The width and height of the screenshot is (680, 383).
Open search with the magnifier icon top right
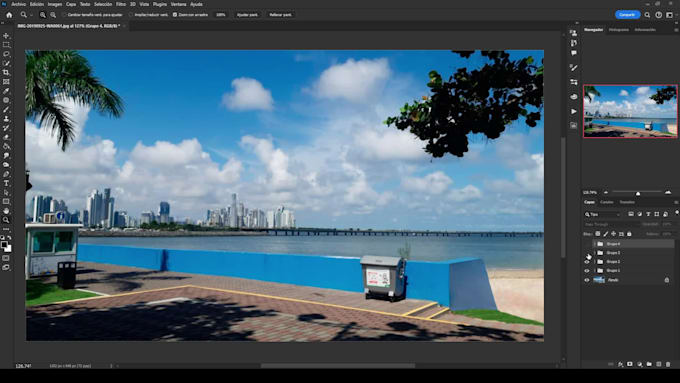(647, 15)
